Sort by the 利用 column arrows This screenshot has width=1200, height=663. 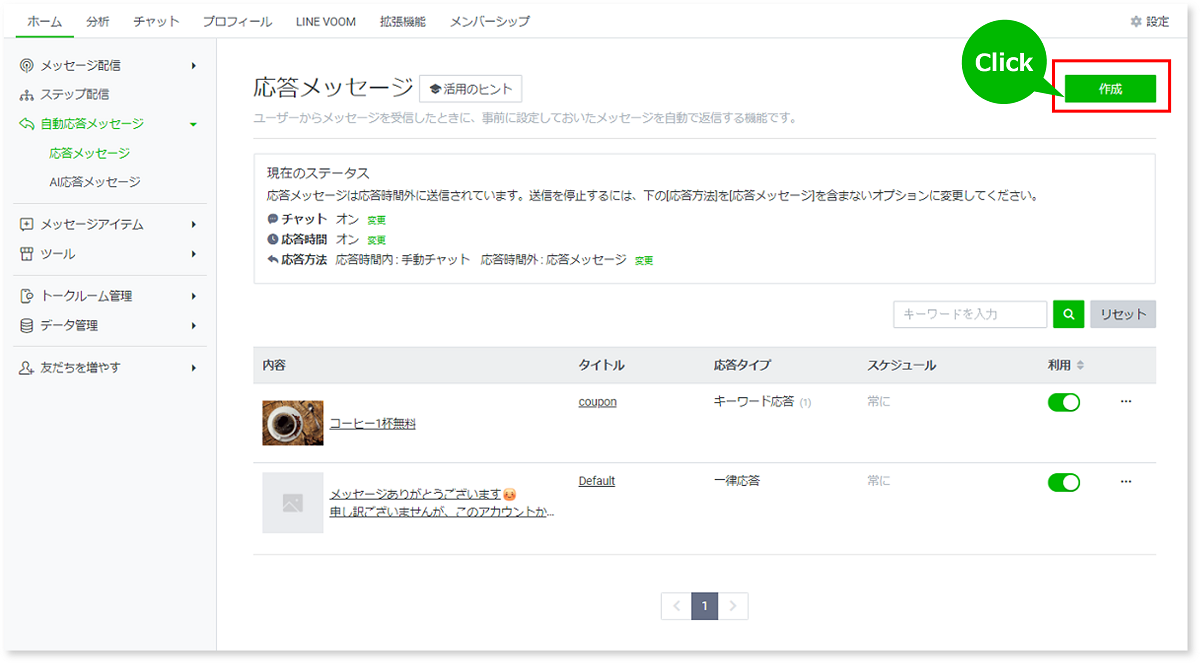pos(1080,366)
